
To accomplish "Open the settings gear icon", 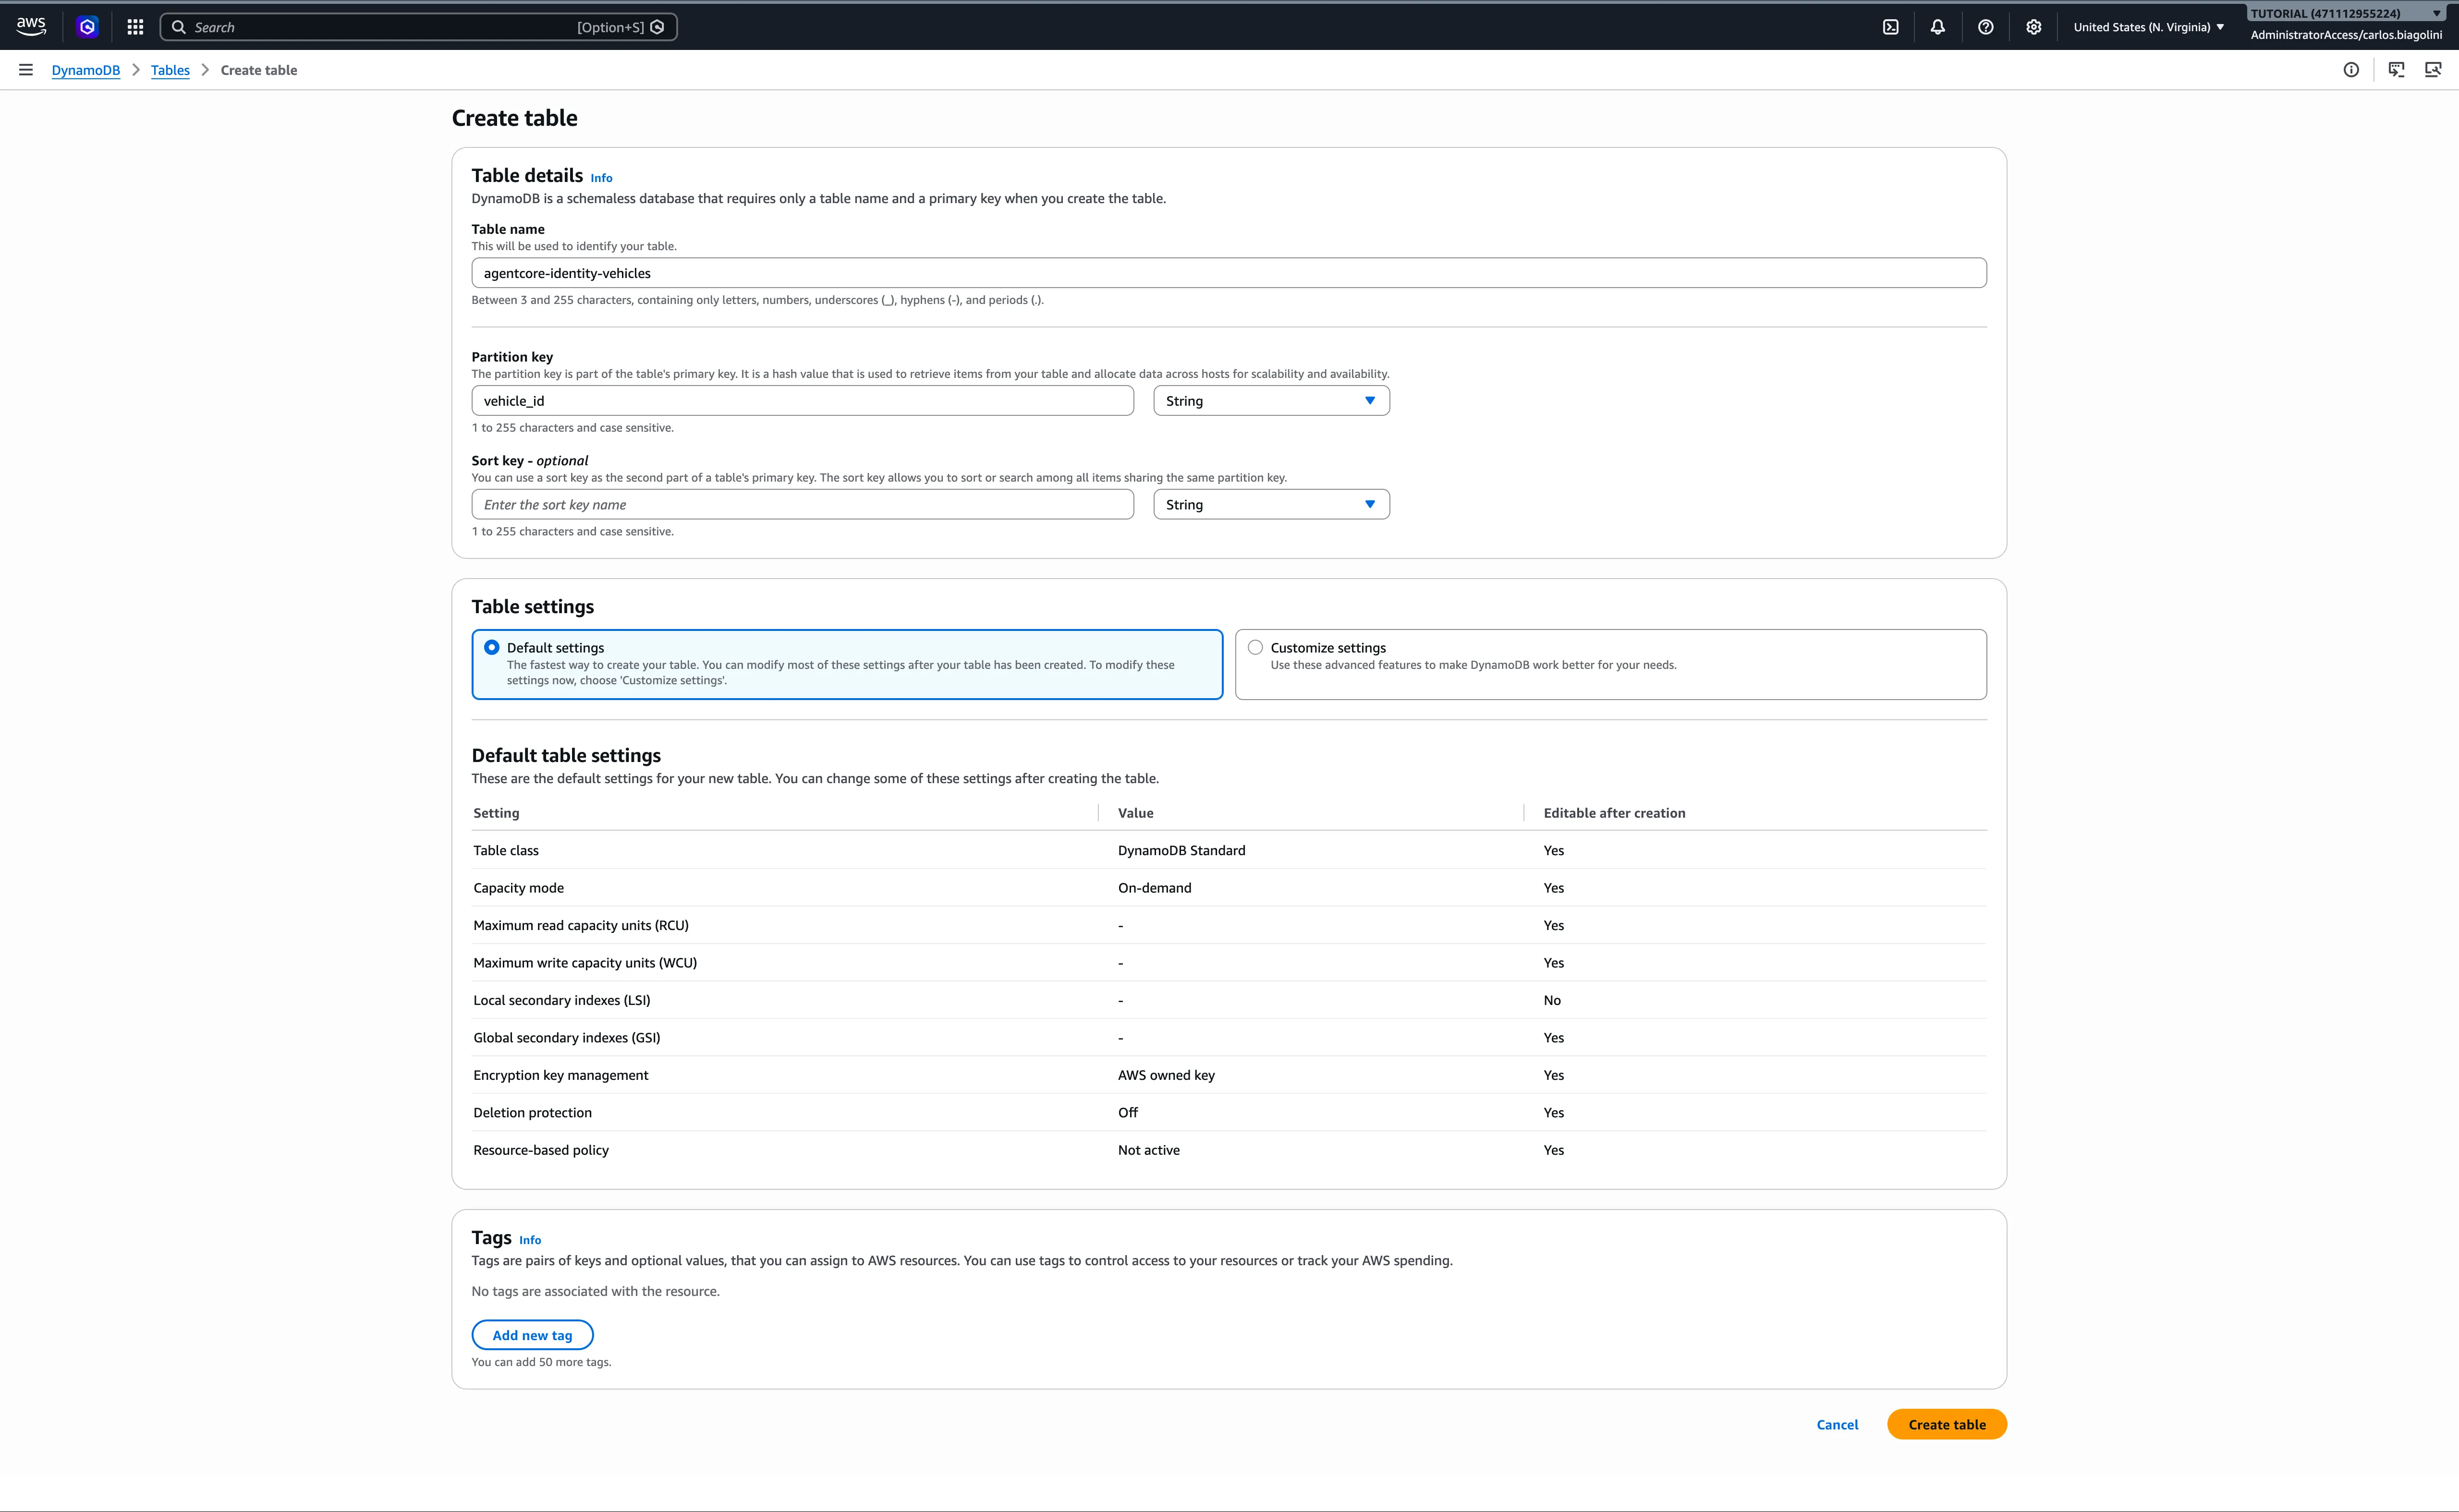I will pyautogui.click(x=2034, y=27).
